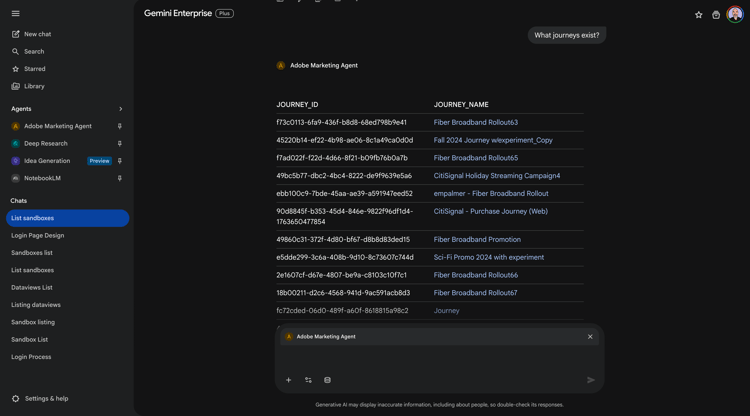
Task: Open the shopping bag icon in the header
Action: pyautogui.click(x=716, y=15)
